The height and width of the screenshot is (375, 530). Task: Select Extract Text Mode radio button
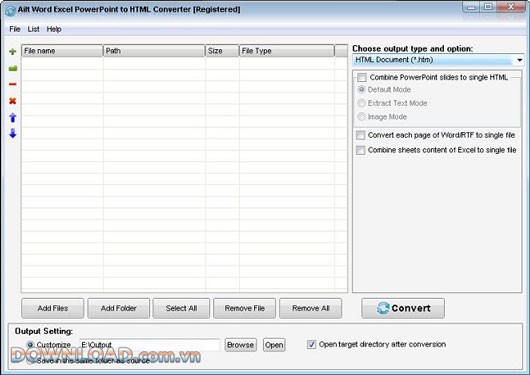click(x=361, y=103)
